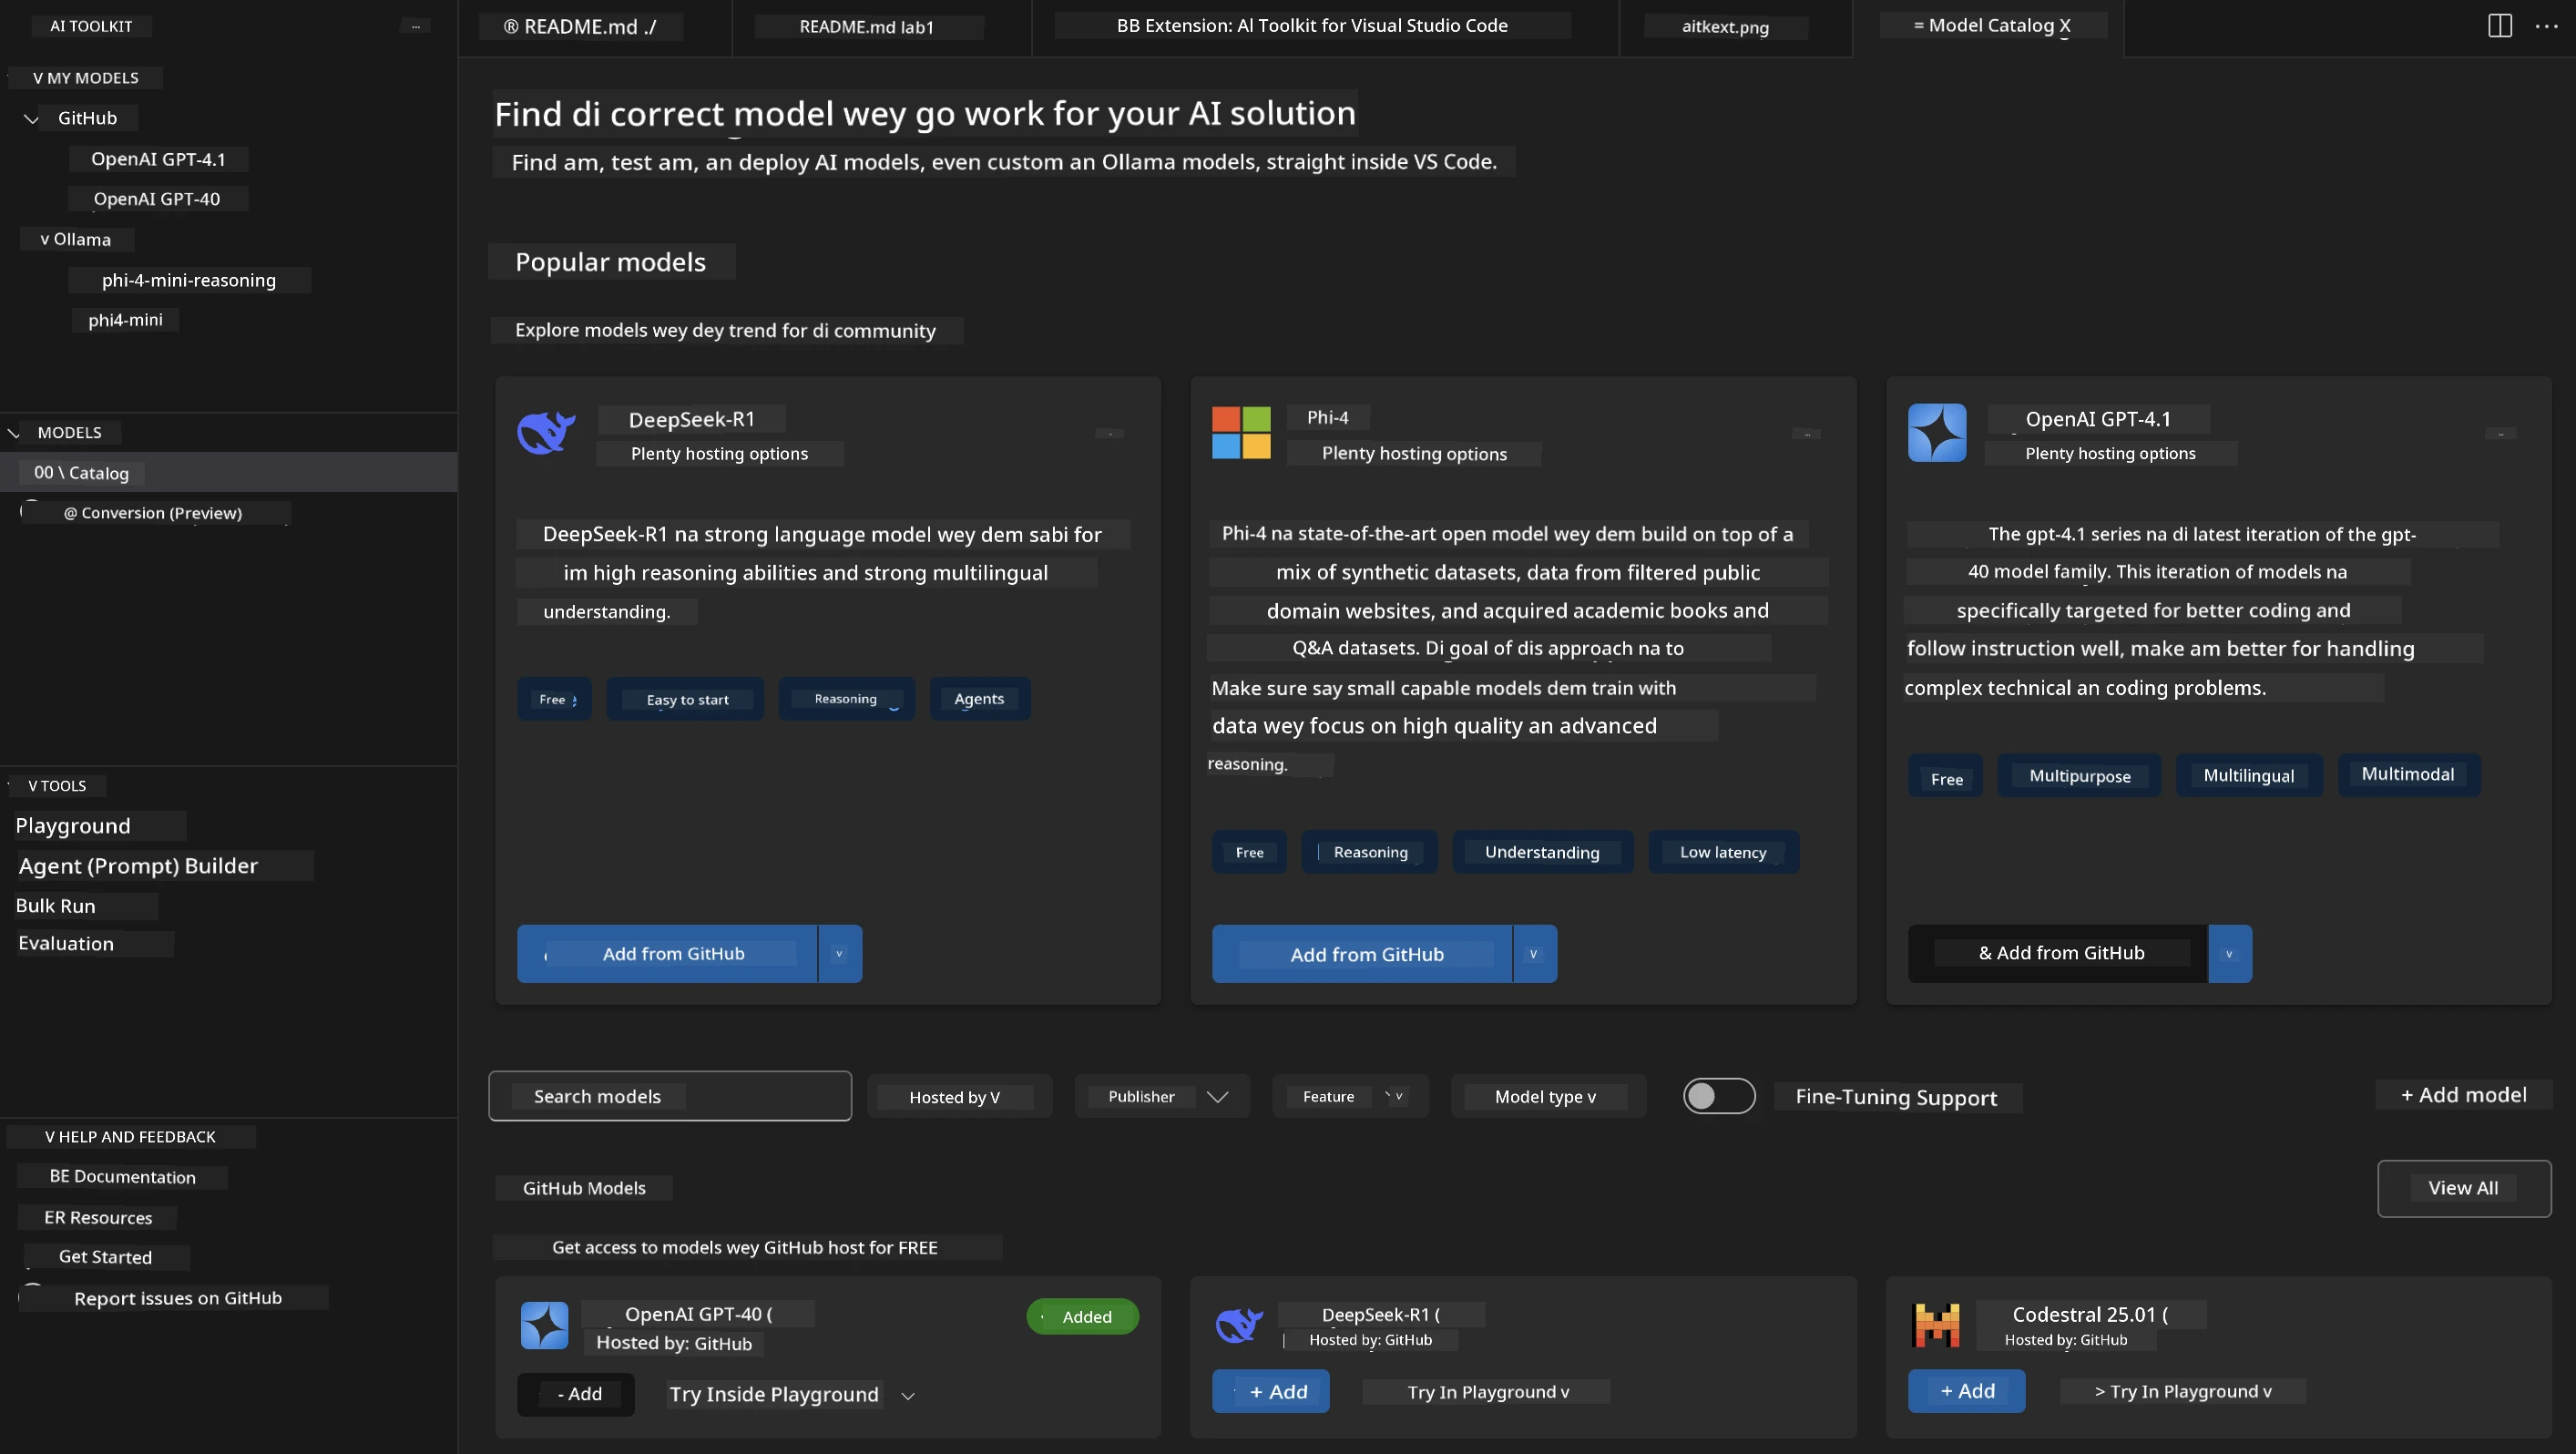The width and height of the screenshot is (2576, 1454).
Task: Close the Model Catalog tab
Action: (x=2065, y=26)
